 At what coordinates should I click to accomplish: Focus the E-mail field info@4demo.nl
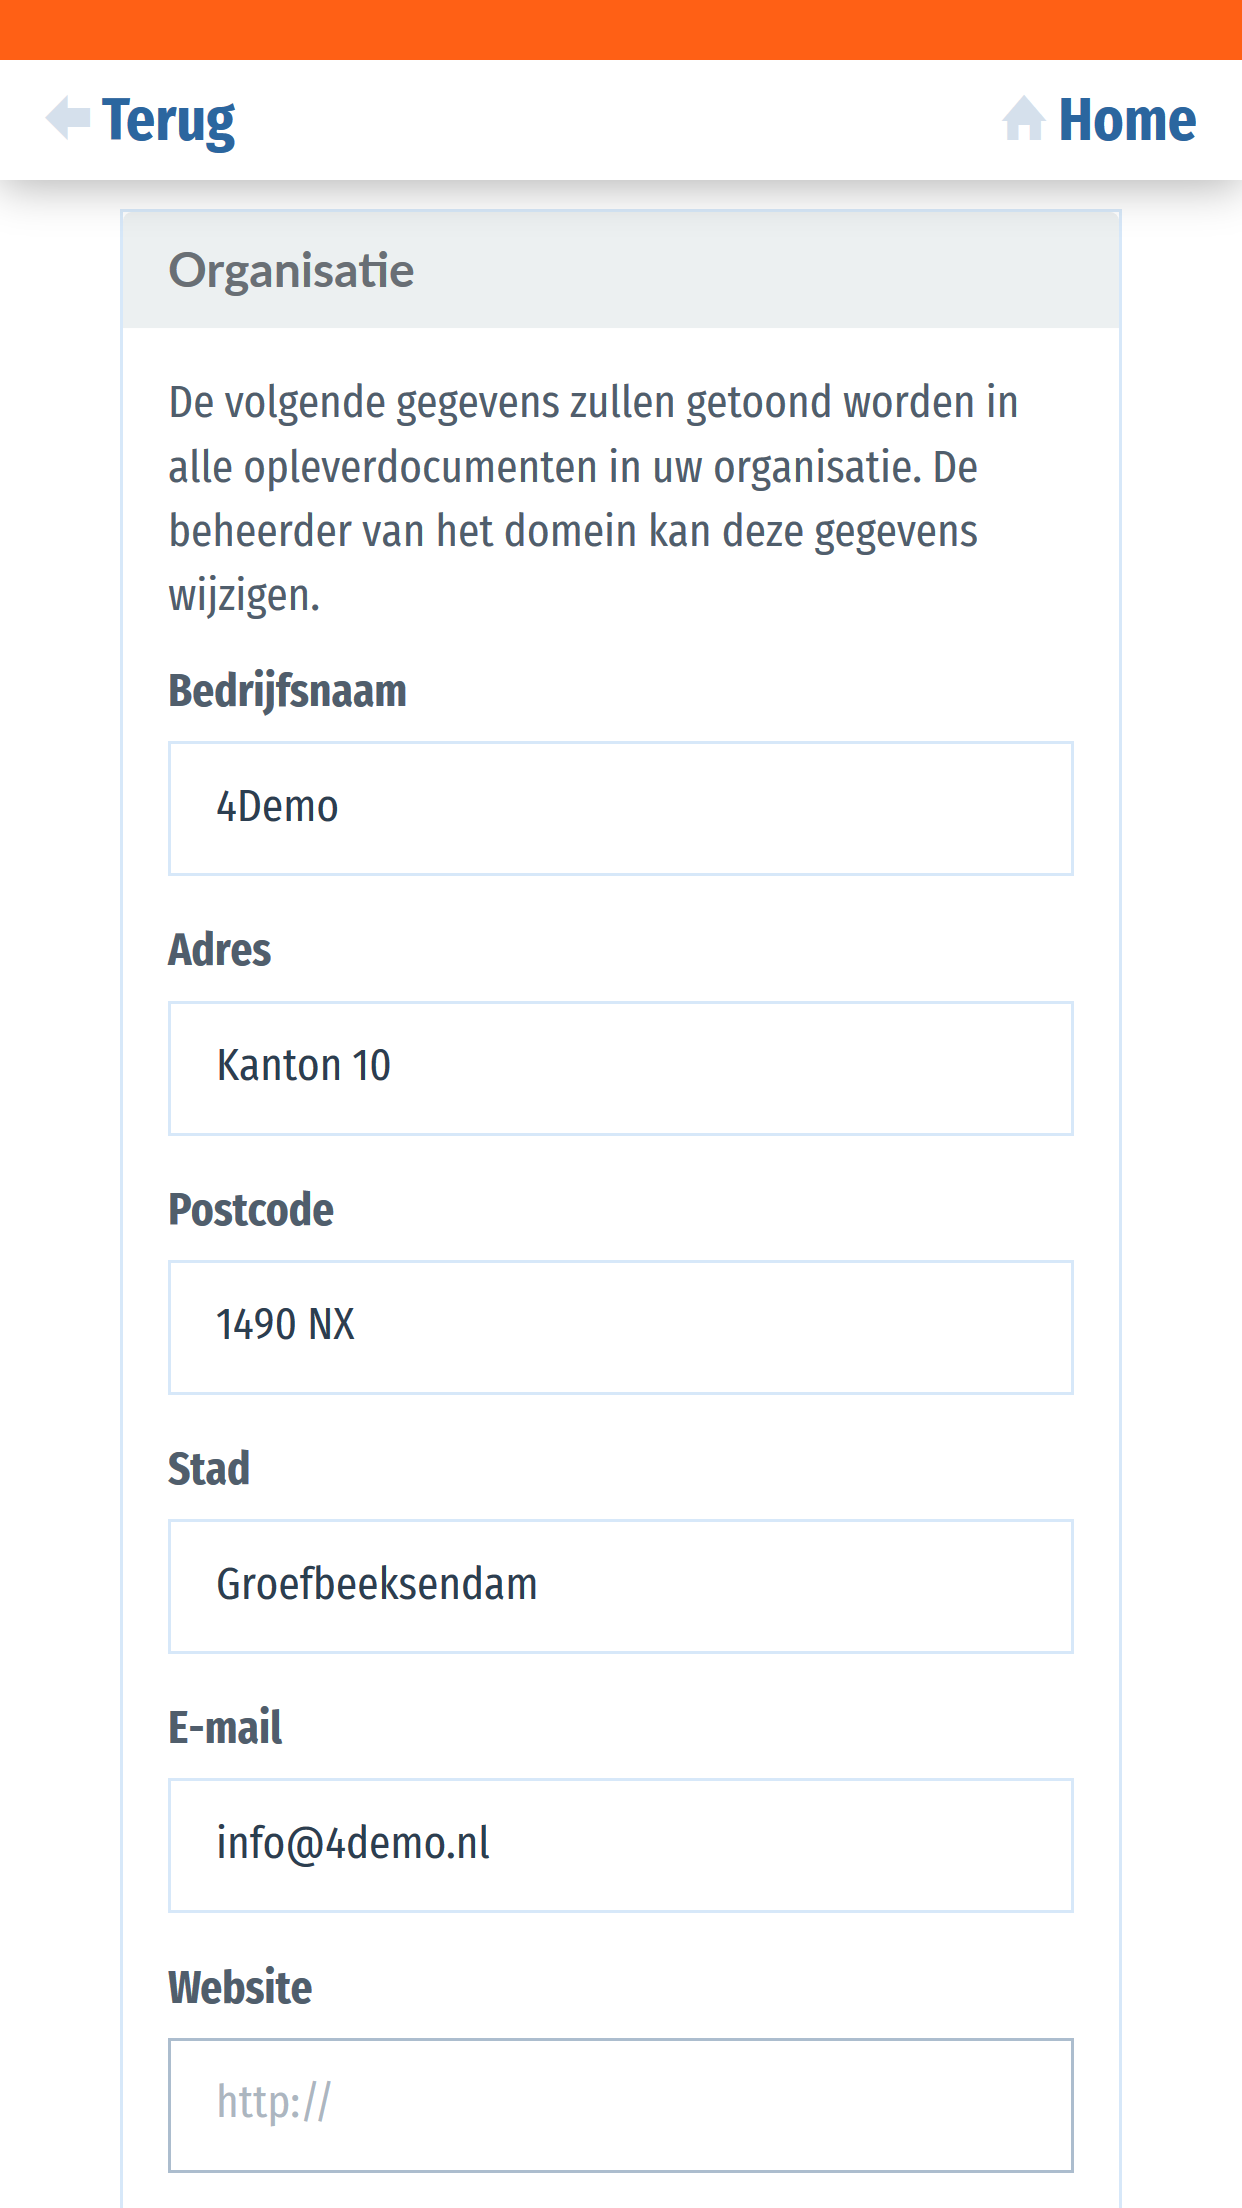(620, 1845)
